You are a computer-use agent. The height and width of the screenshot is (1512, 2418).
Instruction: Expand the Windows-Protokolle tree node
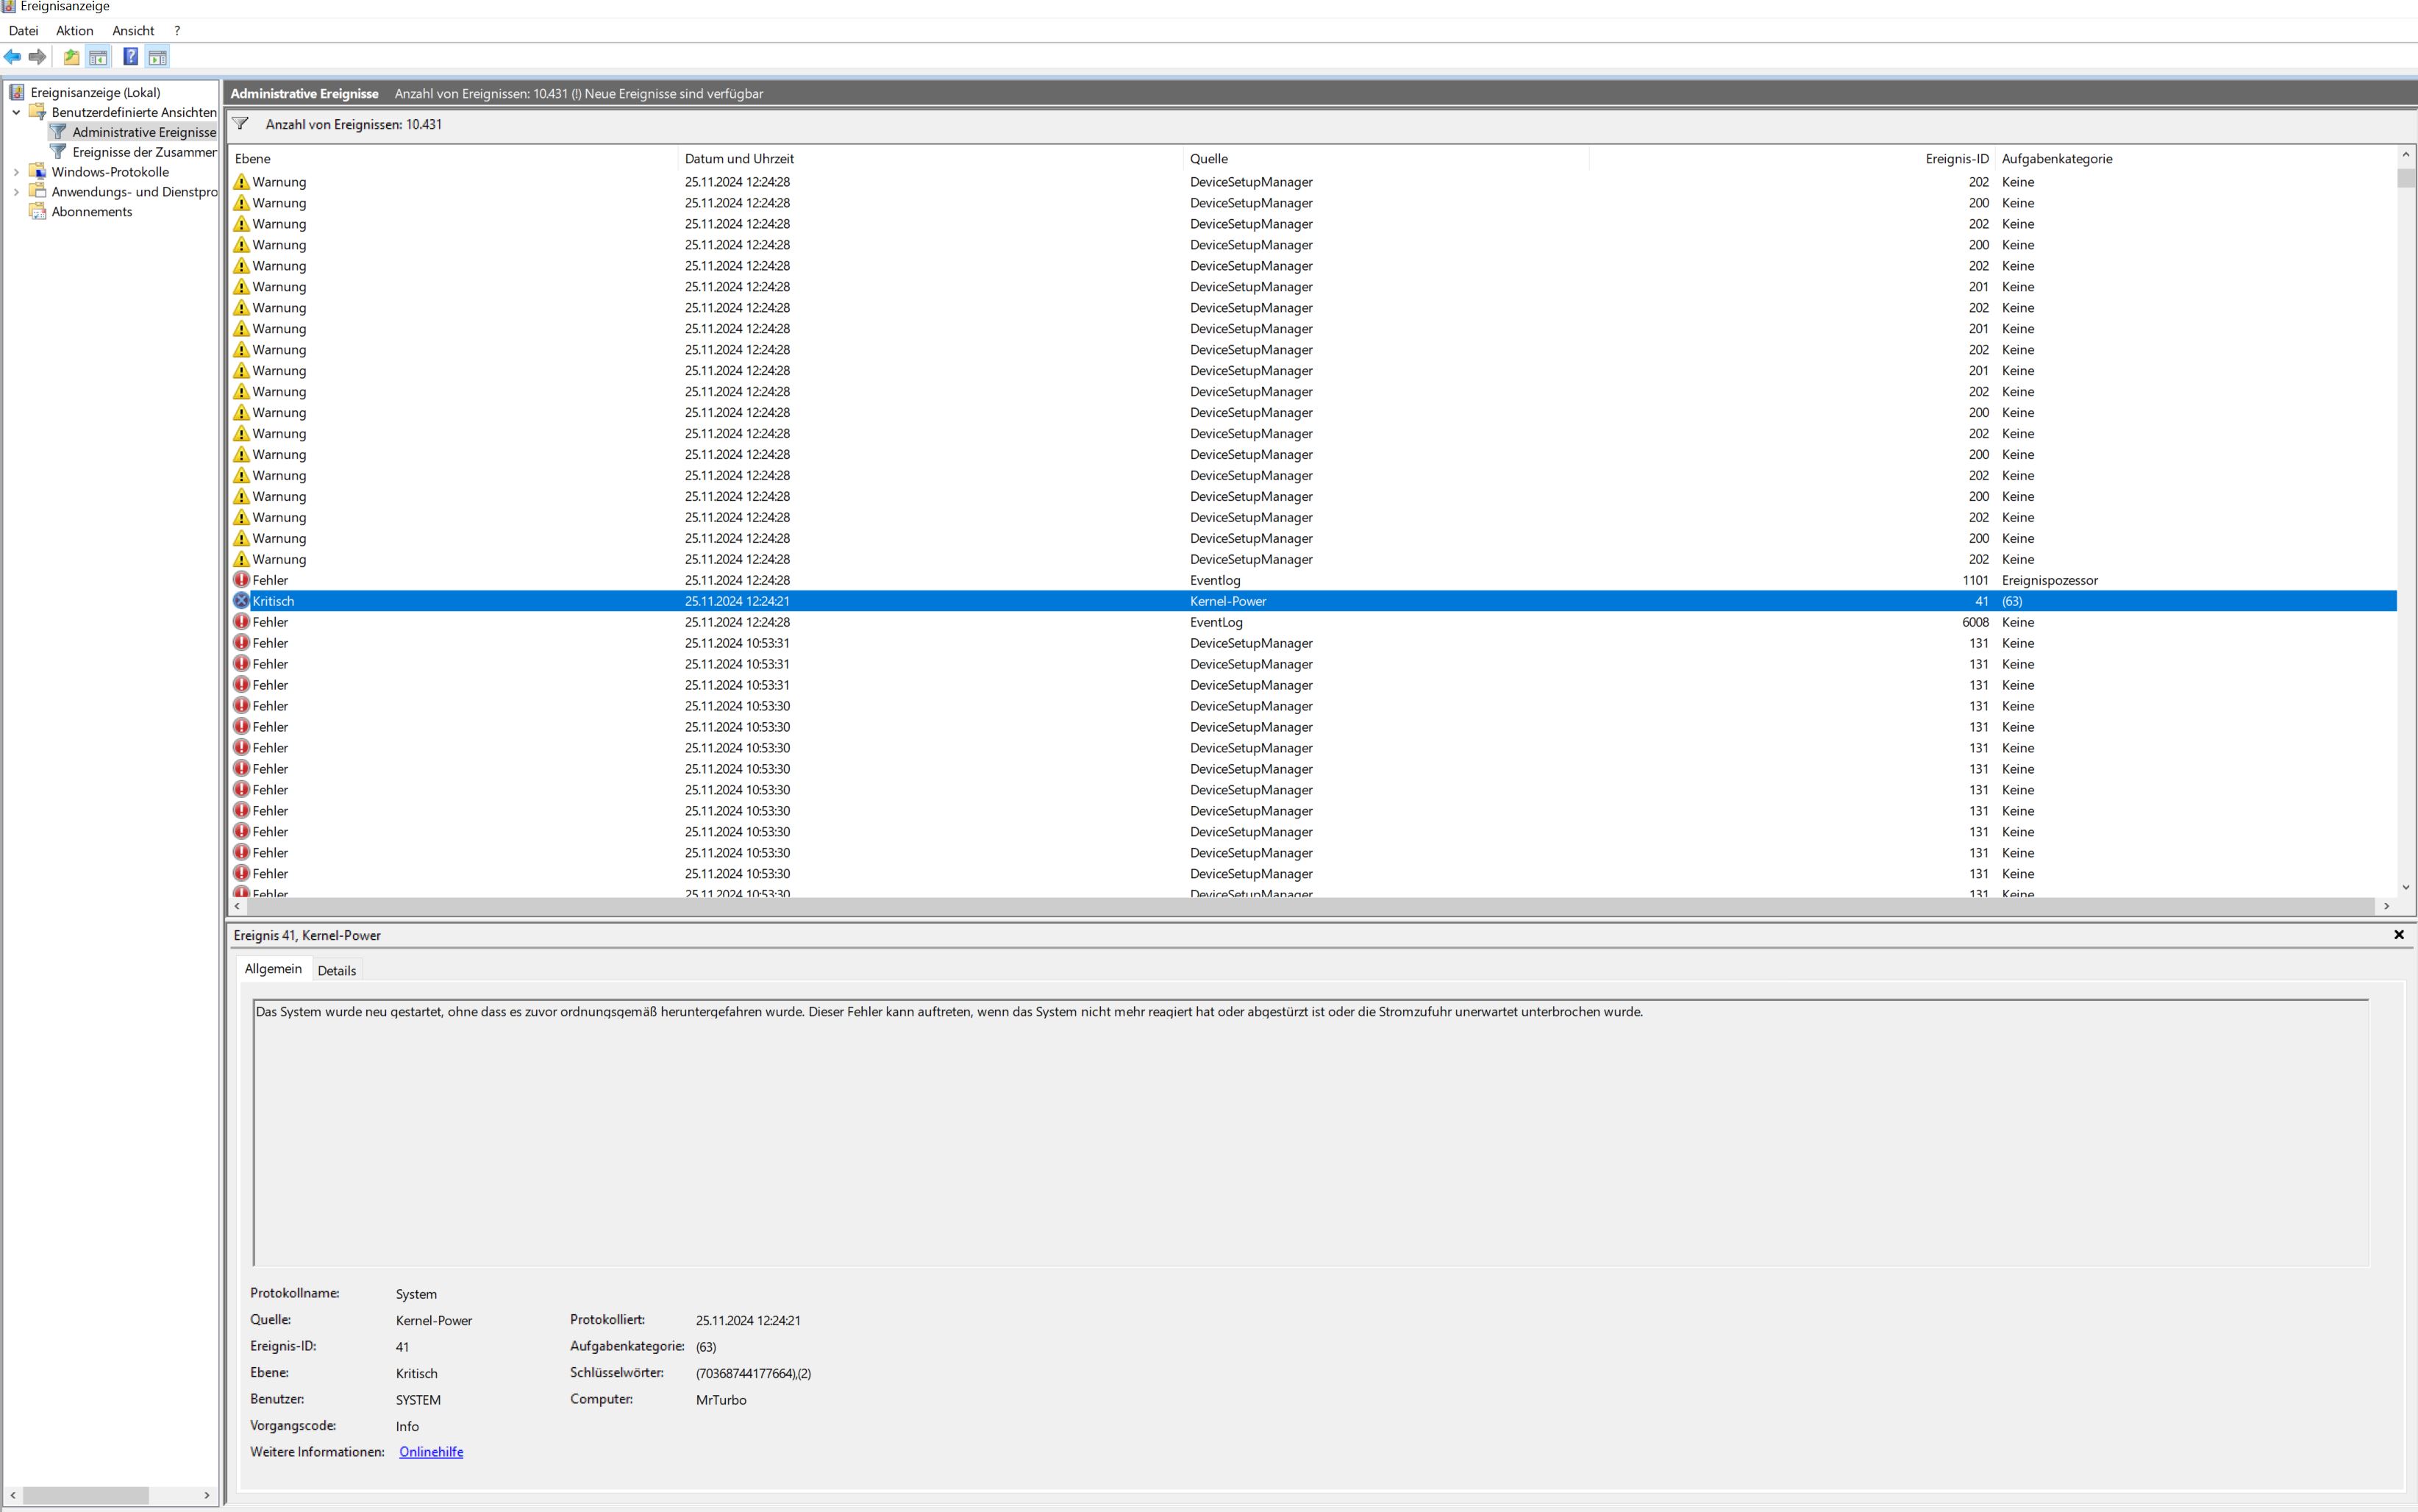(x=16, y=172)
